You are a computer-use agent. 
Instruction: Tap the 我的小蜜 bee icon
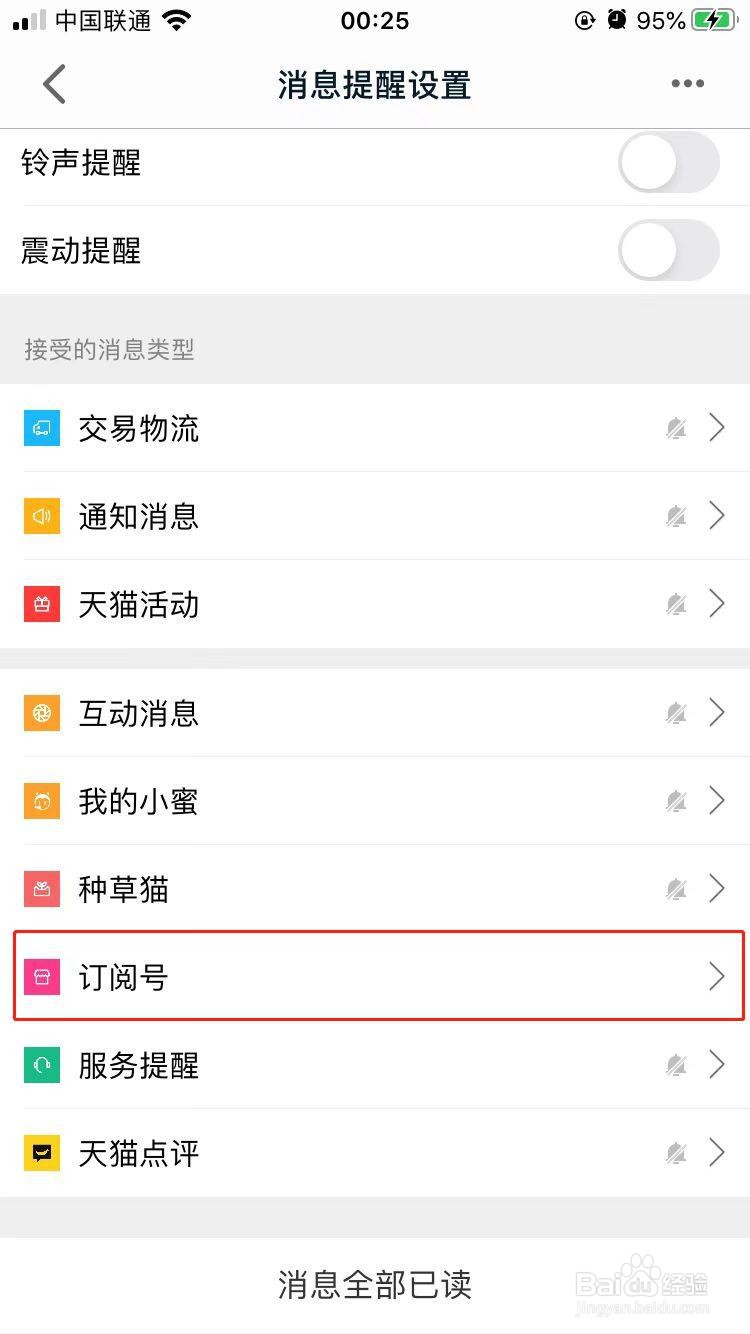42,801
